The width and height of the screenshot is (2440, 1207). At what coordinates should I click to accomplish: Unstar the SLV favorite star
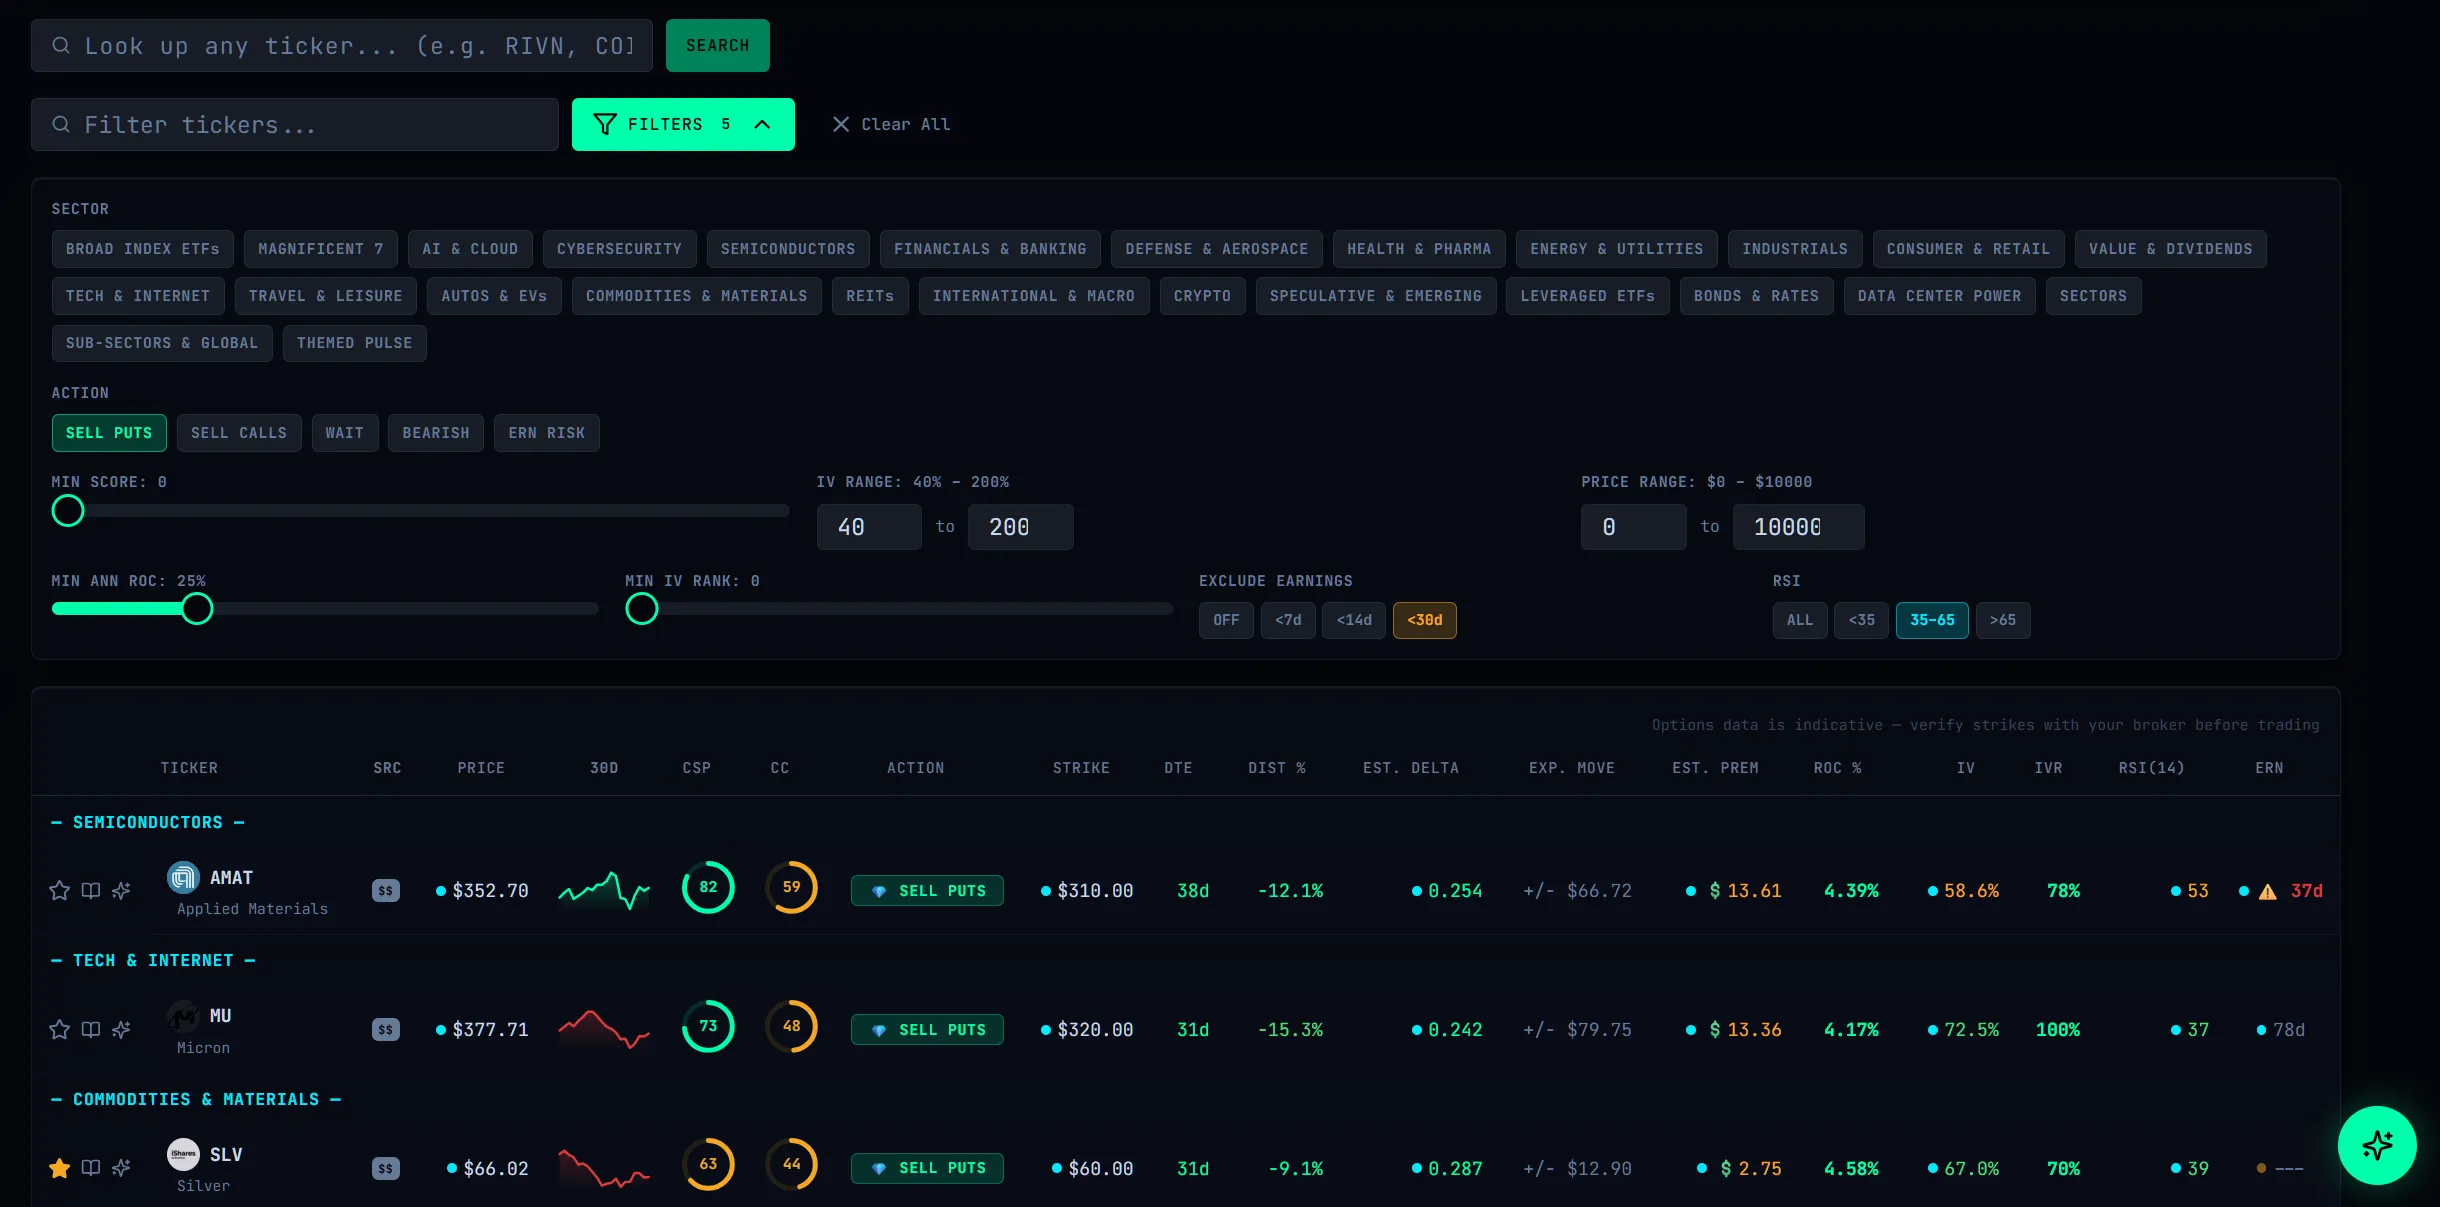(60, 1168)
